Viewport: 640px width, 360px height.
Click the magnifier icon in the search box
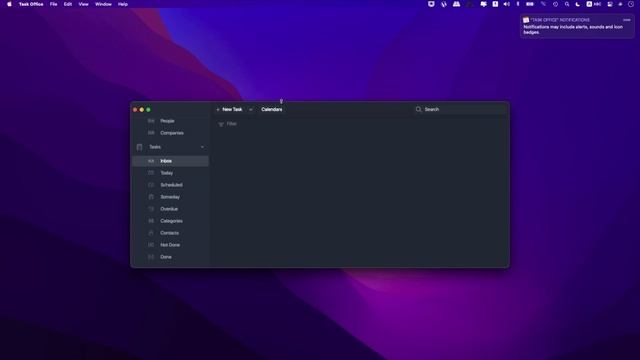[x=418, y=109]
